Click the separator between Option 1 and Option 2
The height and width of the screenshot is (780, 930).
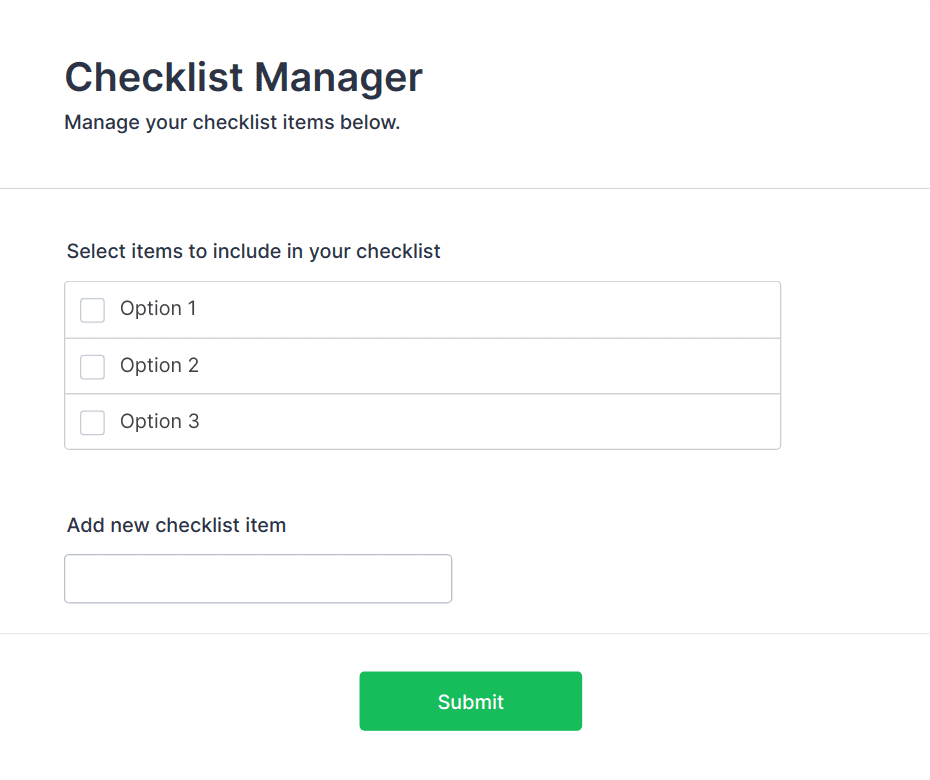point(422,338)
